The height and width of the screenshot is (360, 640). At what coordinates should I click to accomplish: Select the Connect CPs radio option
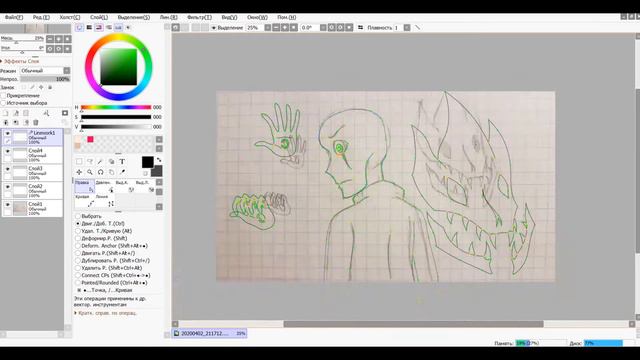78,276
